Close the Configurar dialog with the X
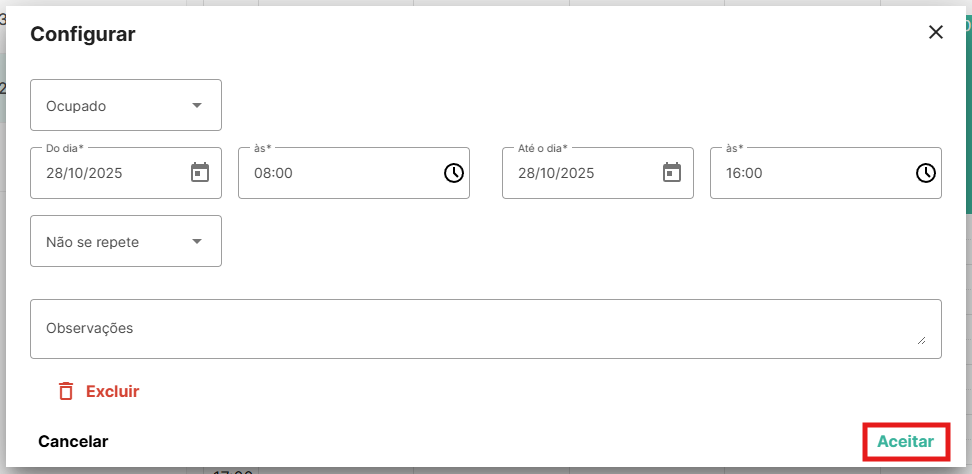 [936, 32]
